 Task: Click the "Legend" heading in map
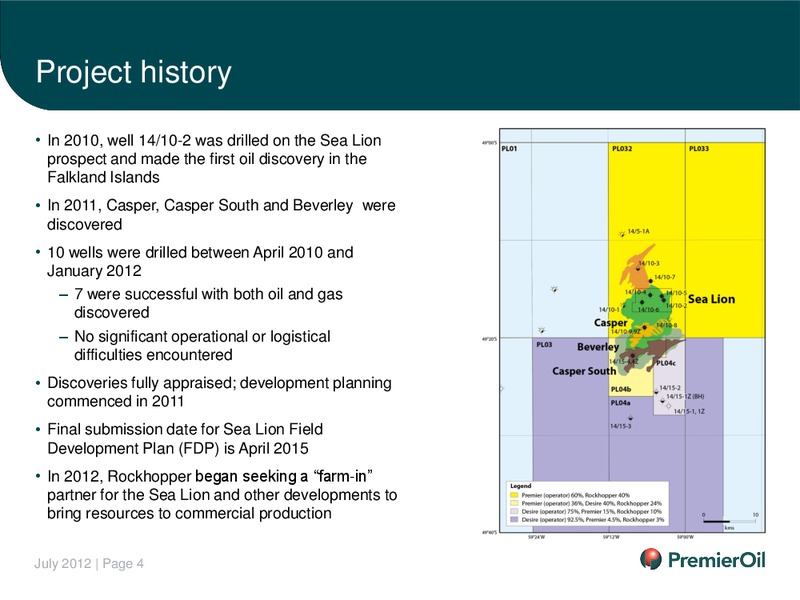coord(521,486)
